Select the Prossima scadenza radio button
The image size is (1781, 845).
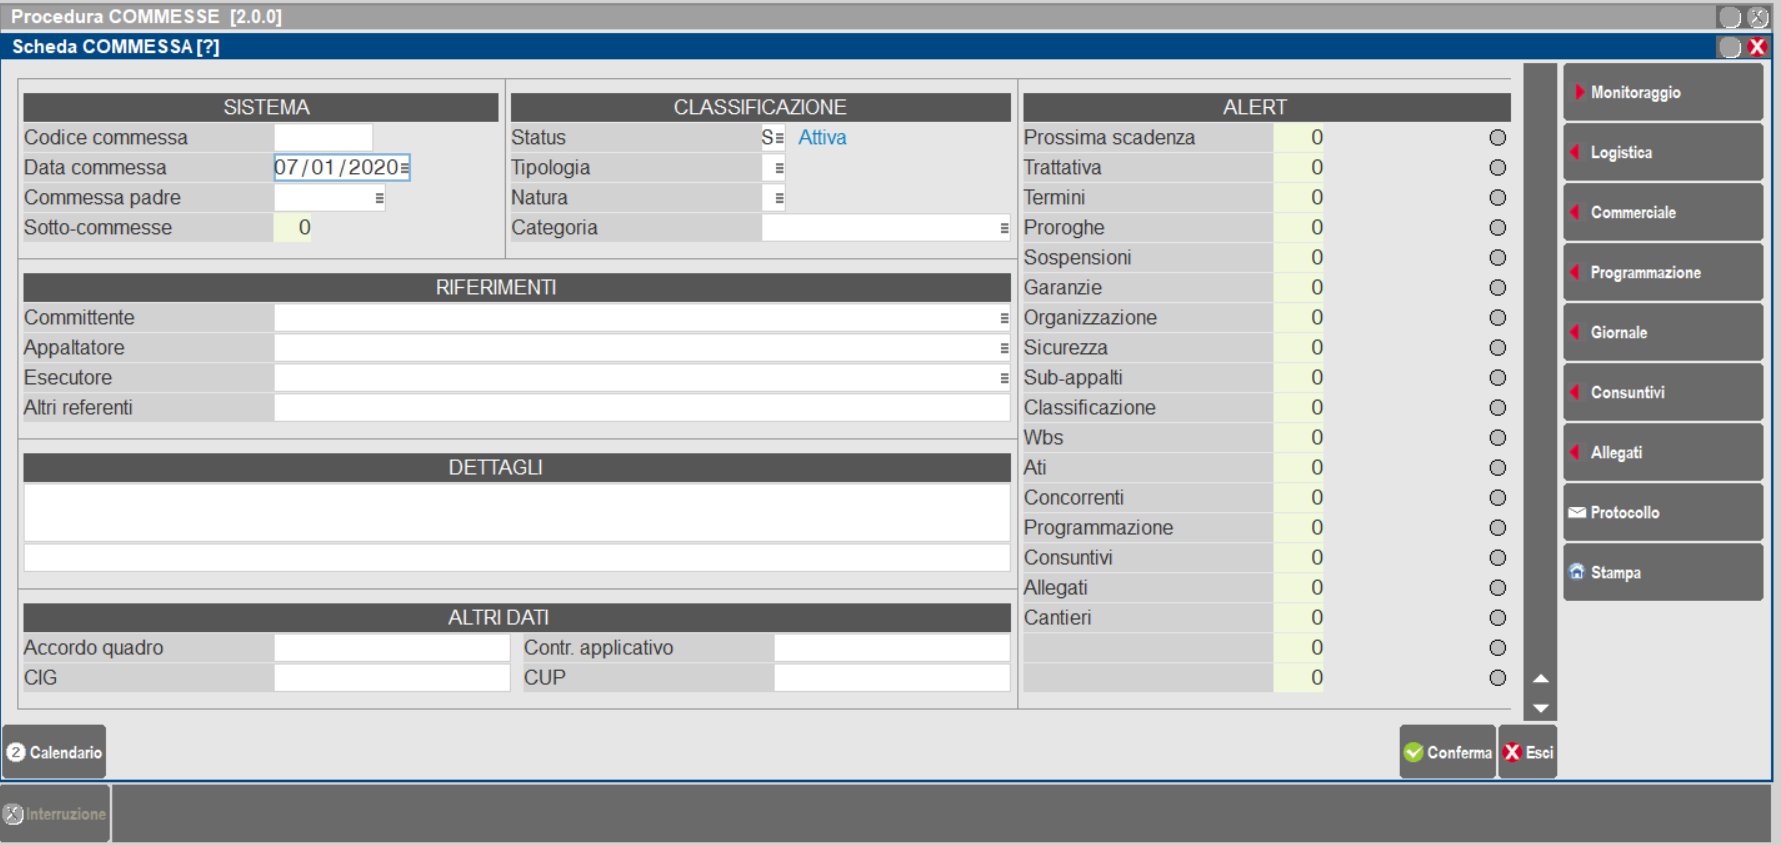coord(1497,138)
